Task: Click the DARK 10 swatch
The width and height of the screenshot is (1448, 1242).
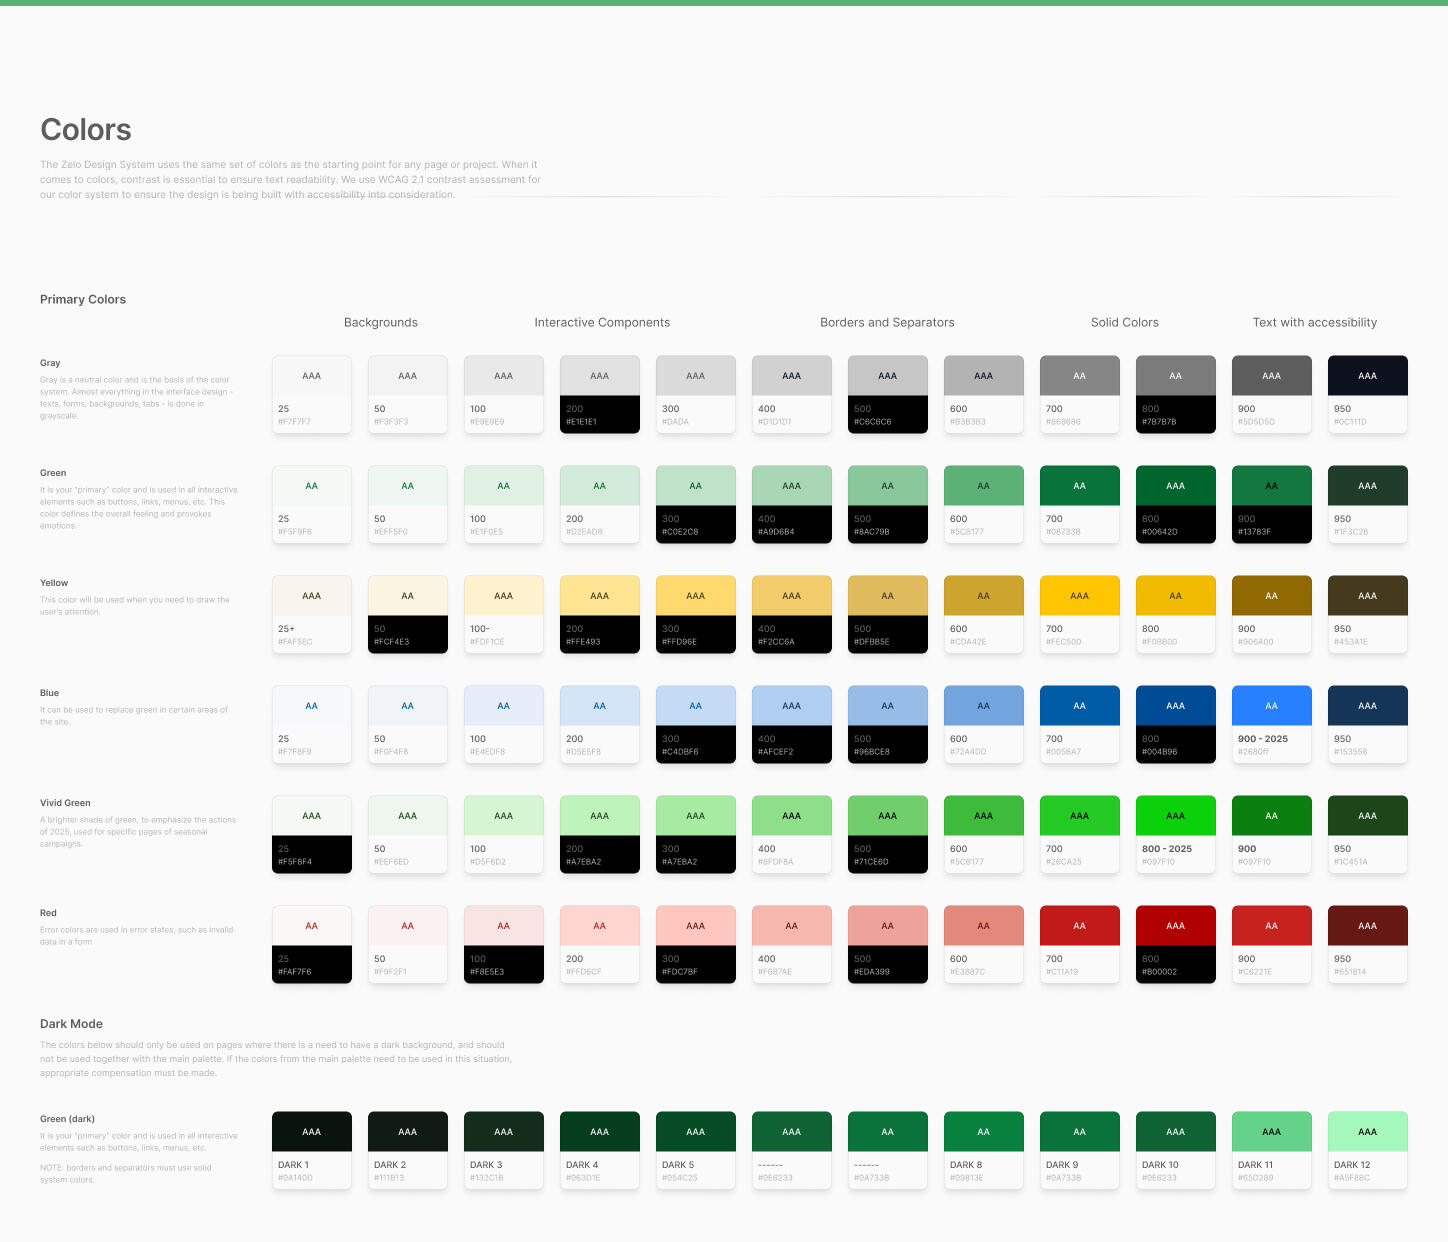Action: pyautogui.click(x=1176, y=1150)
